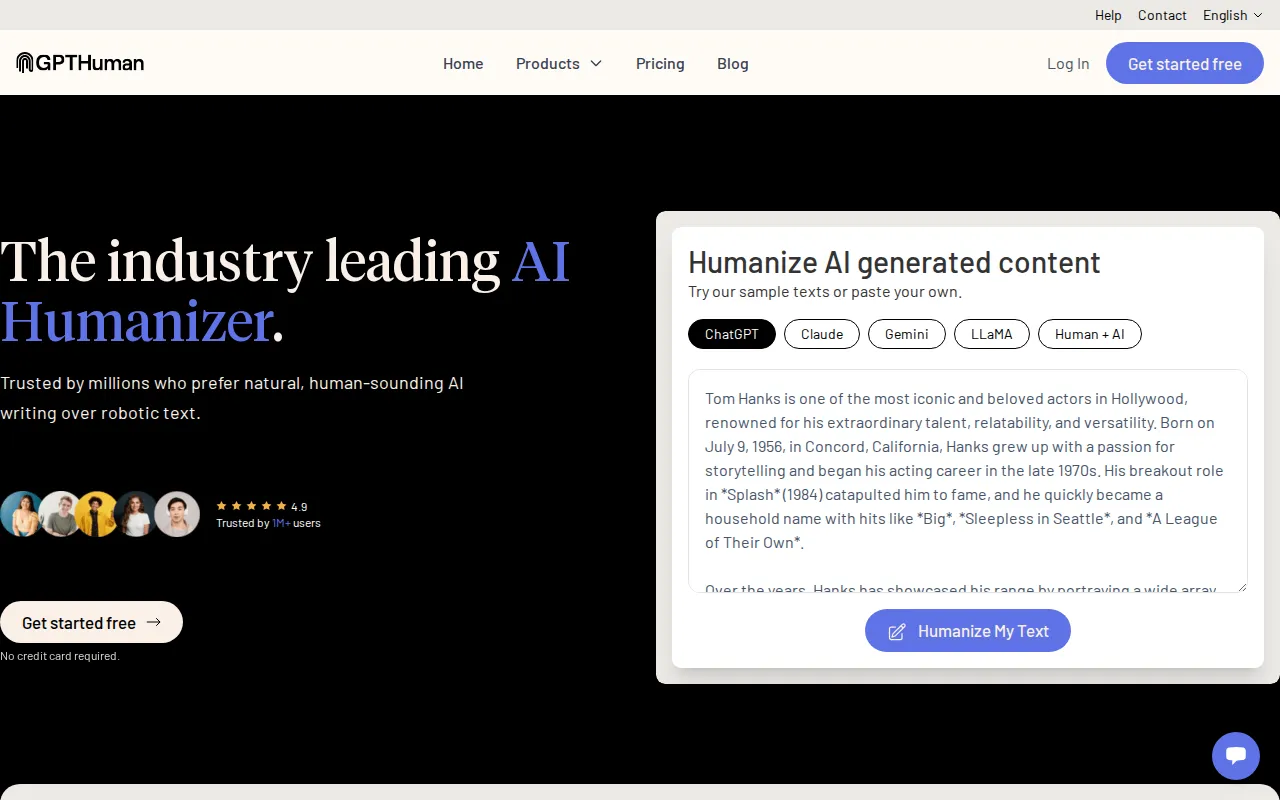1280x800 pixels.
Task: Open the English language selector
Action: click(x=1232, y=15)
